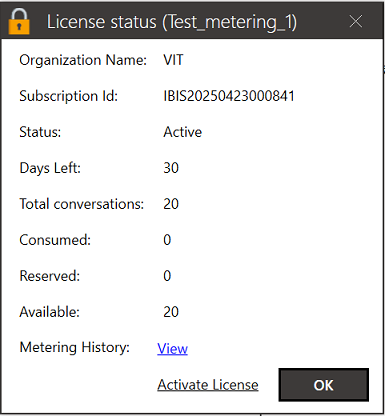Click the organization name value VIT
Image resolution: width=385 pixels, height=416 pixels.
coord(173,60)
